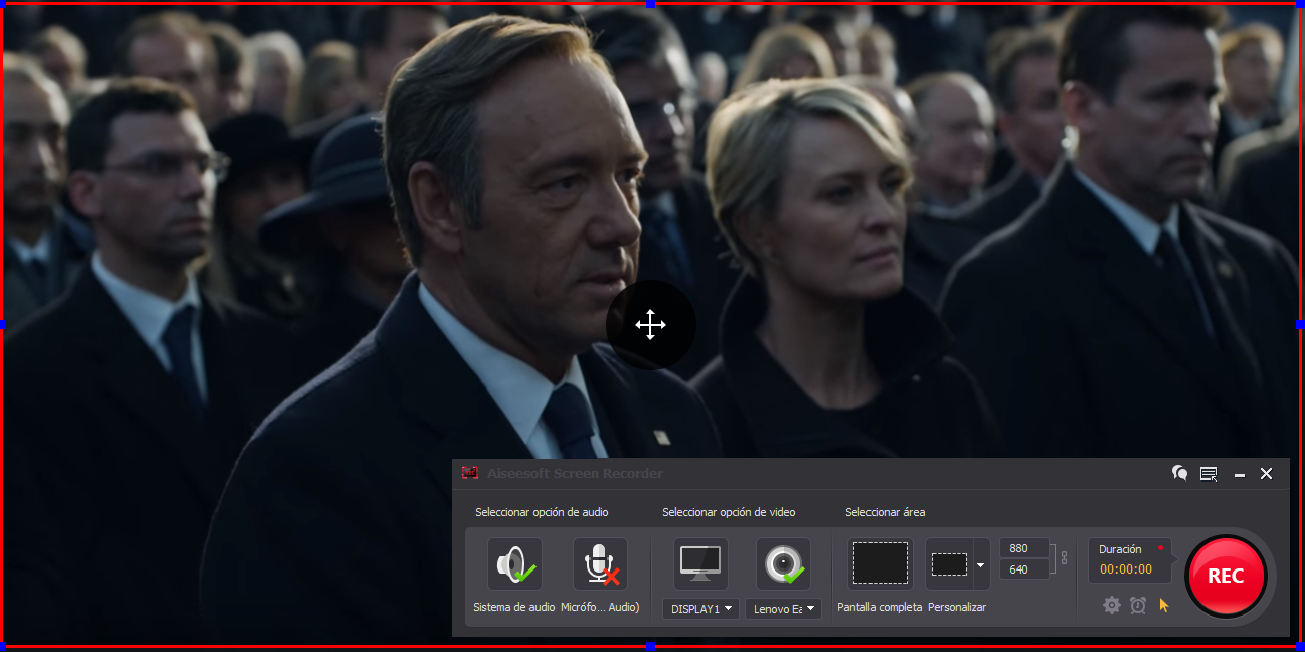Toggle the aspect ratio lock link icon
The height and width of the screenshot is (652, 1305).
tap(1065, 558)
